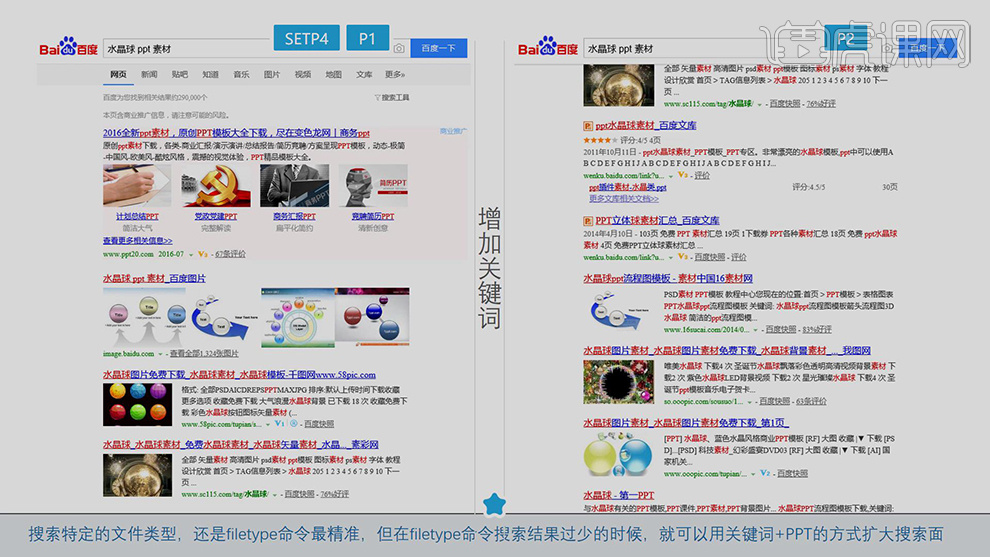Click the Baidu logo in the right page
Viewport: 990px width, 557px height.
pos(547,47)
